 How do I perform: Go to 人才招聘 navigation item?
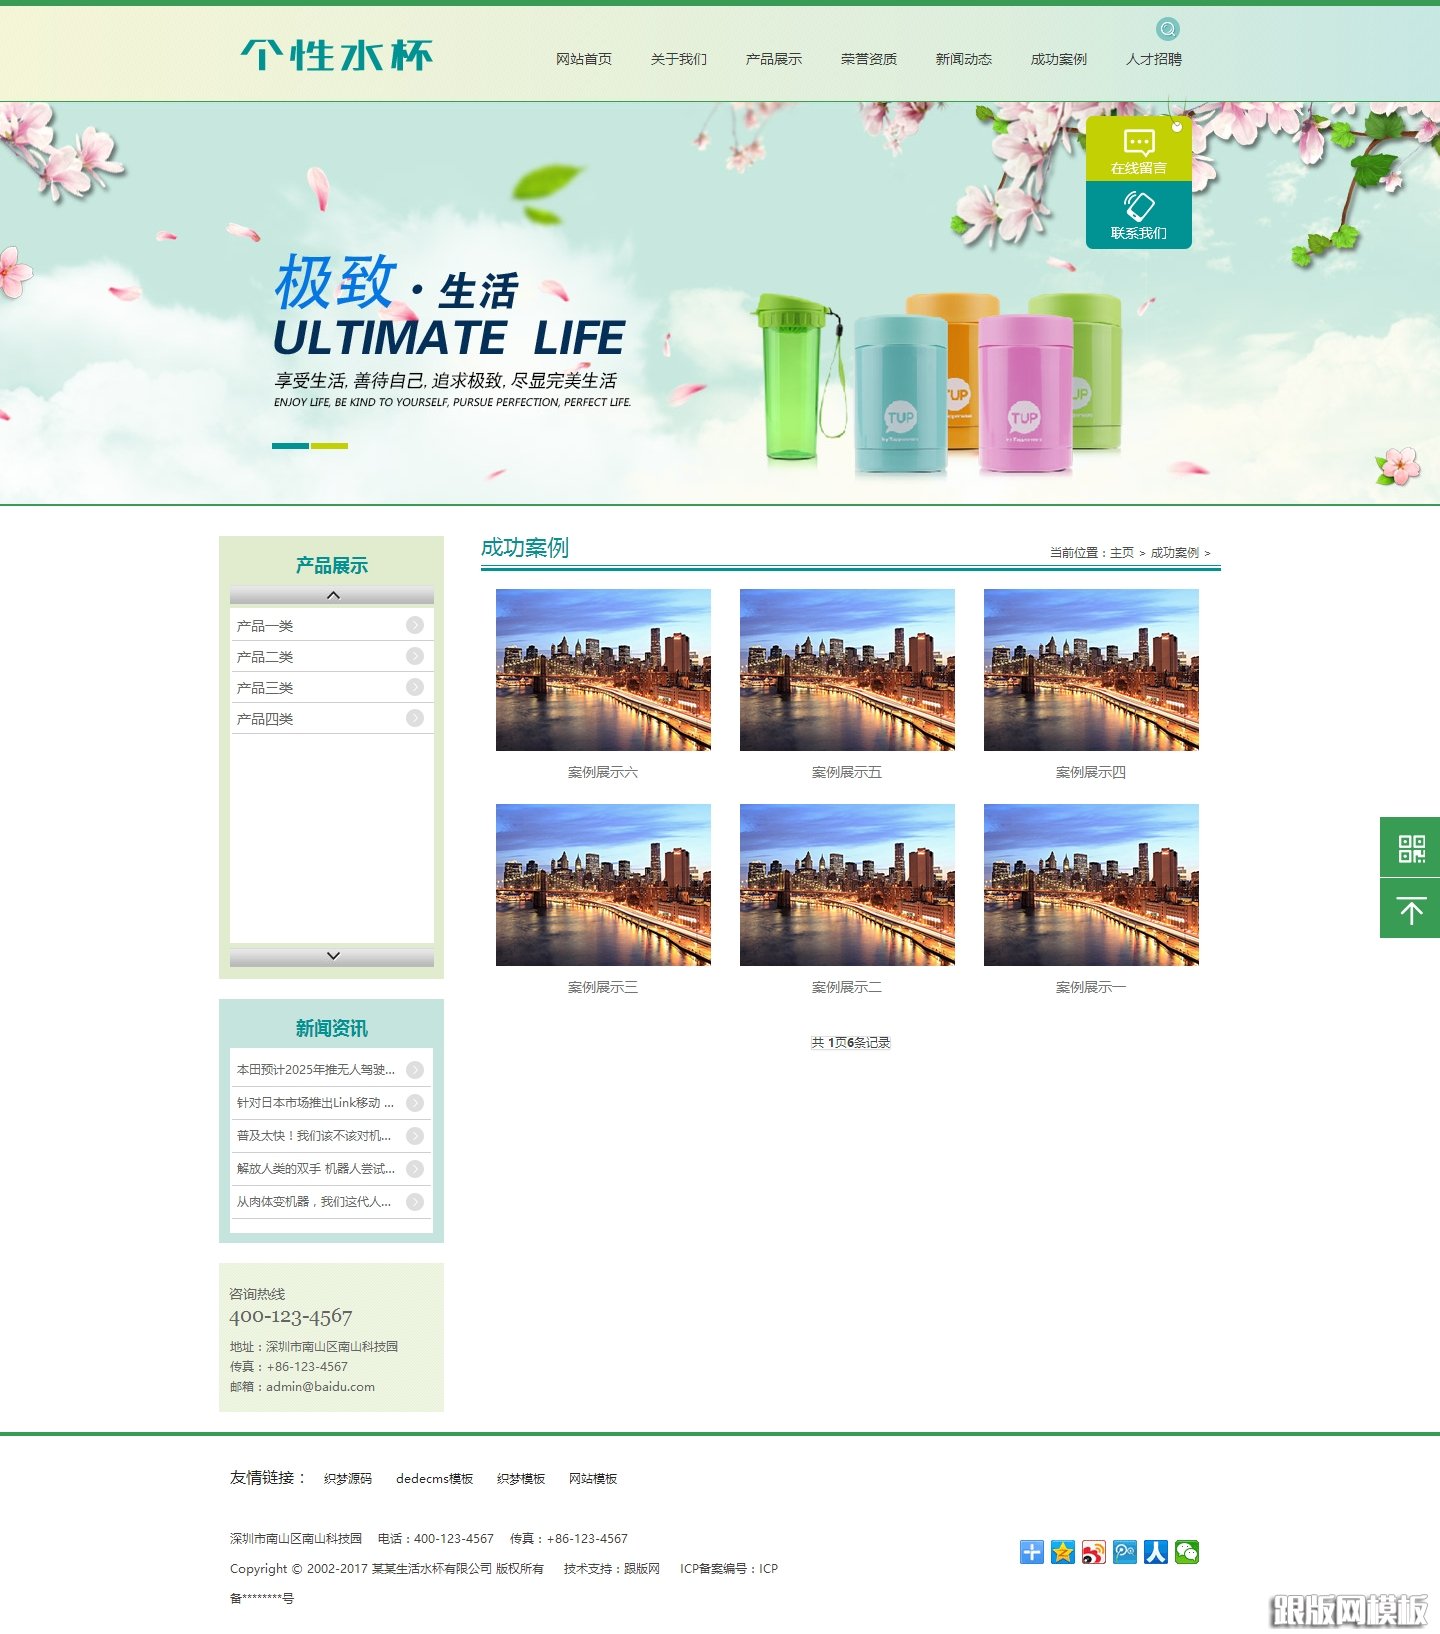(1153, 59)
